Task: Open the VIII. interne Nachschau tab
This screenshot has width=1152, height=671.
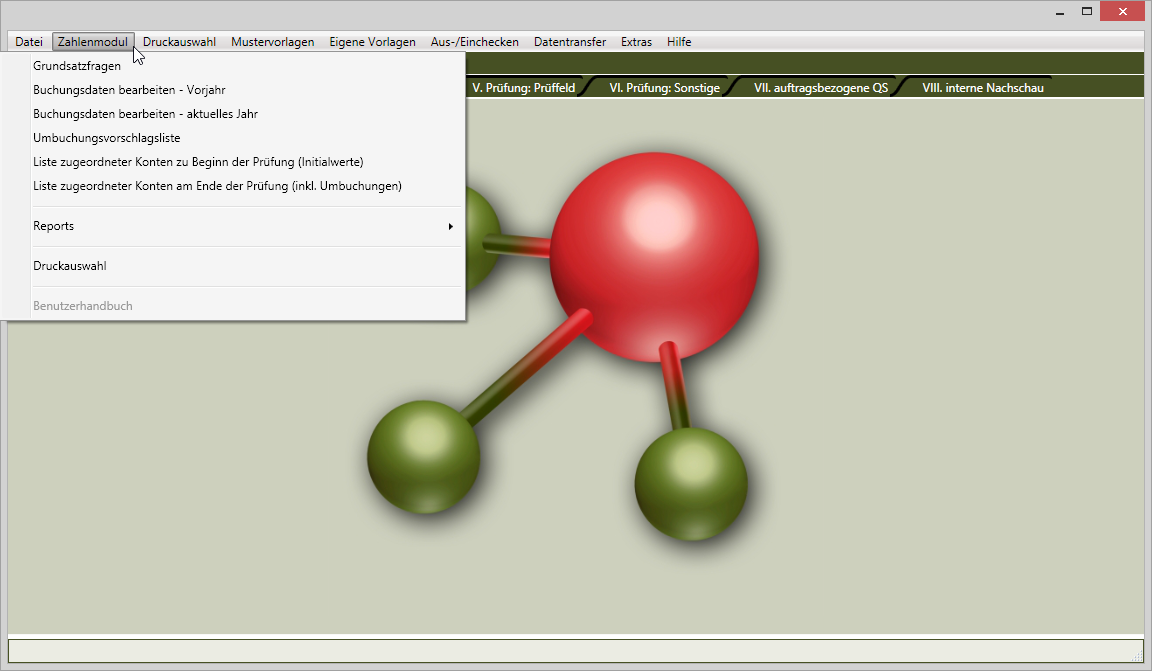Action: pos(982,88)
